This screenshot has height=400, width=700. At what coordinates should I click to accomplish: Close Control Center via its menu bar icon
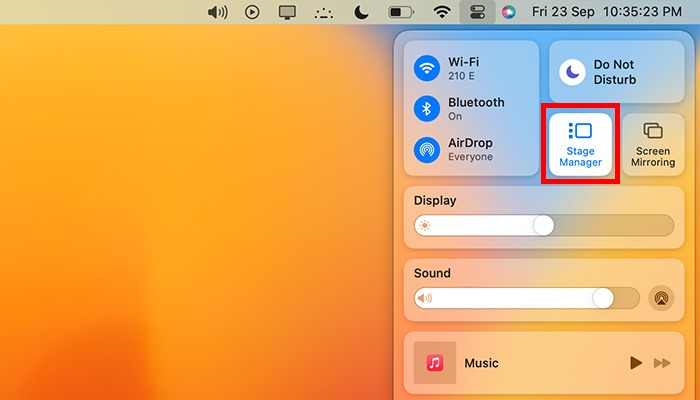(477, 12)
